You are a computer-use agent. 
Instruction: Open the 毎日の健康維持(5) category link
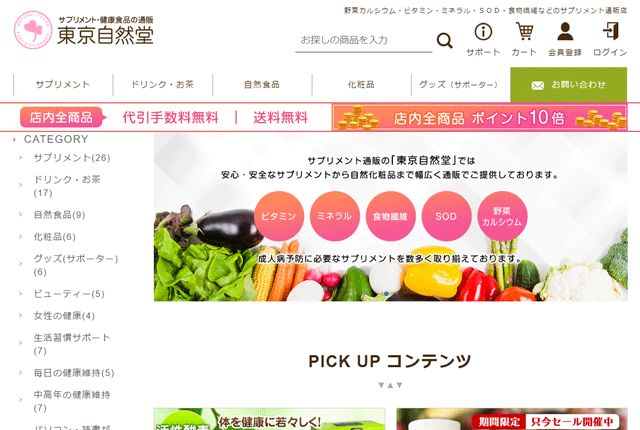pyautogui.click(x=74, y=373)
